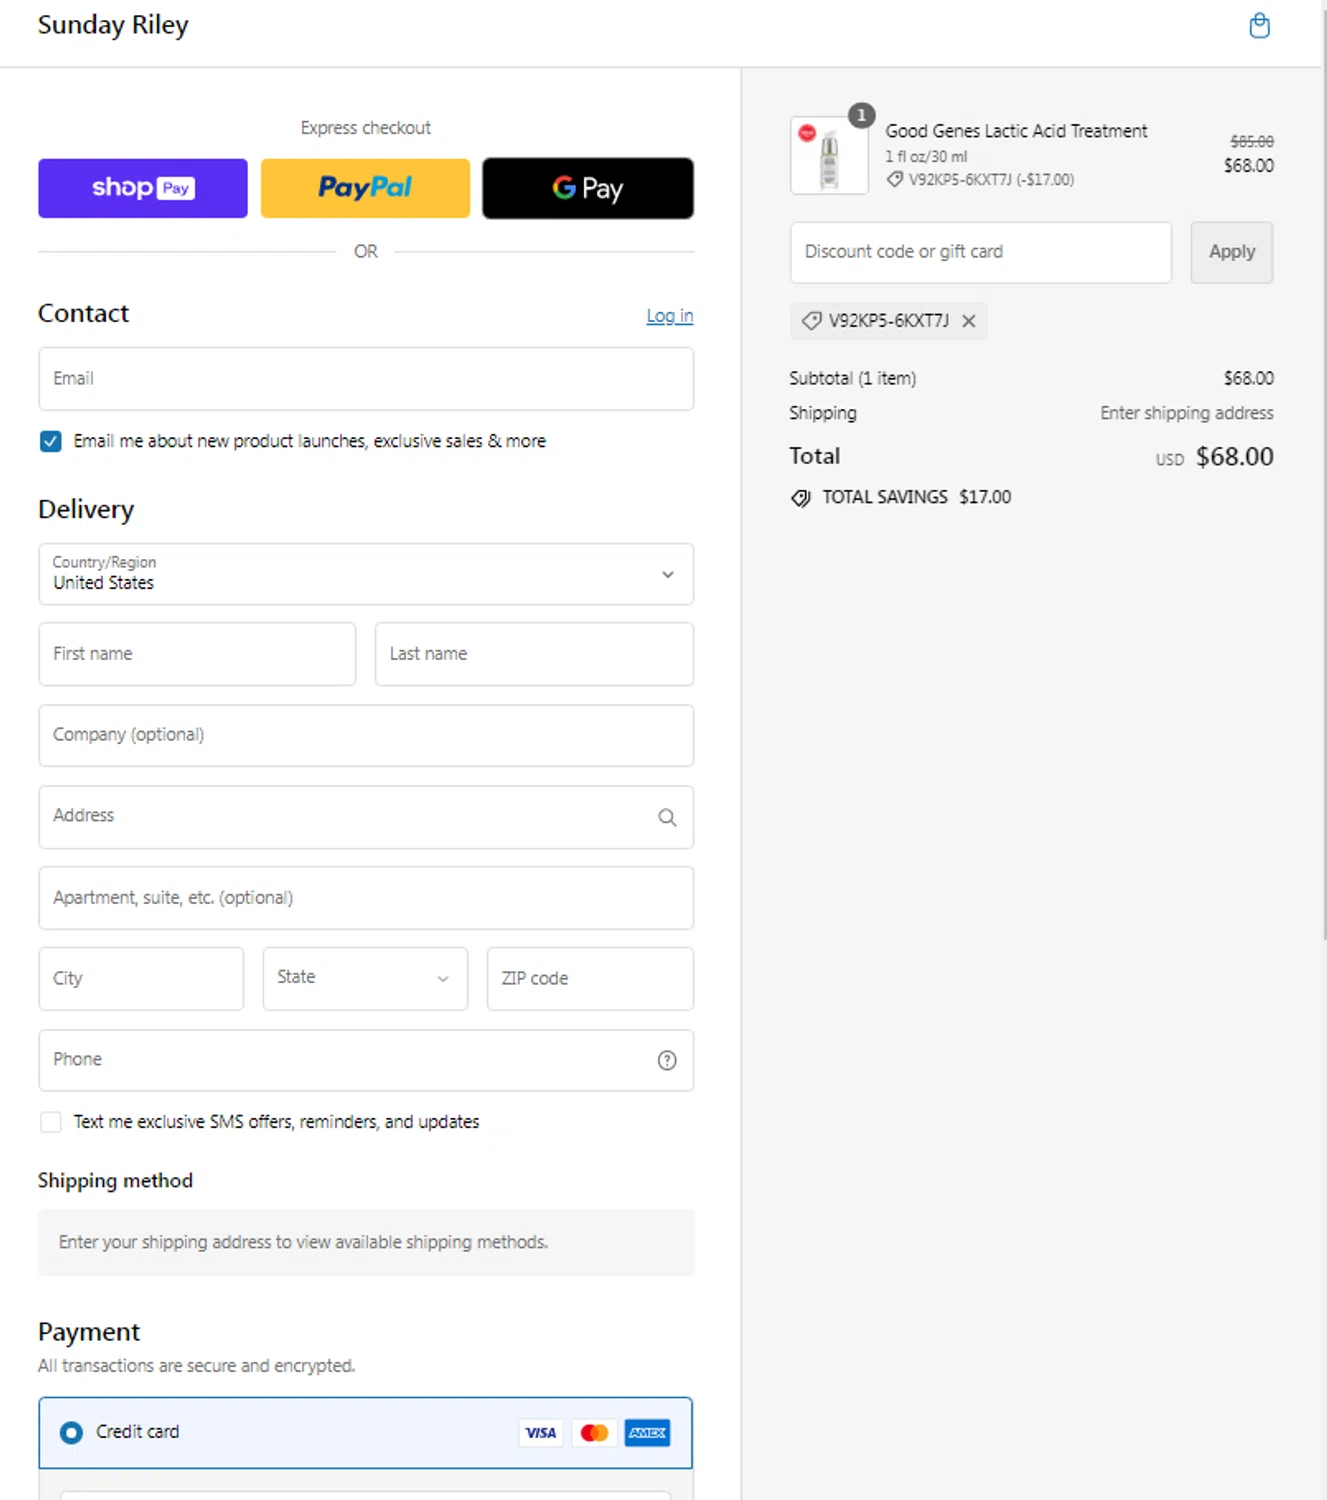Click the discount tag icon under product name
Screen dimensions: 1327x1500
tap(894, 179)
